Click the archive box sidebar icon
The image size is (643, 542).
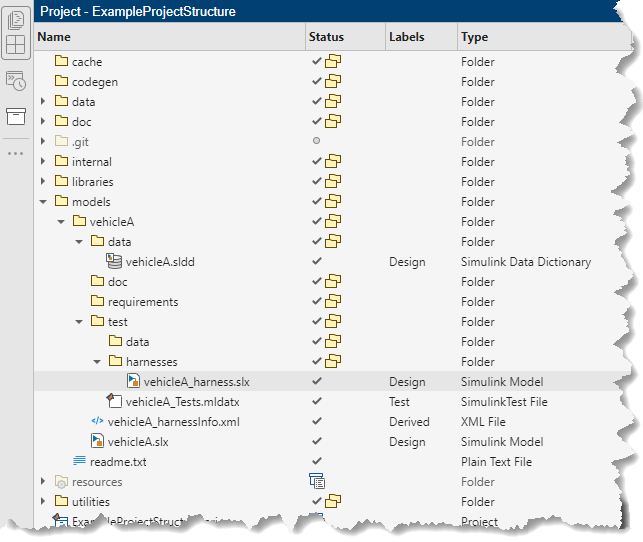coord(16,116)
